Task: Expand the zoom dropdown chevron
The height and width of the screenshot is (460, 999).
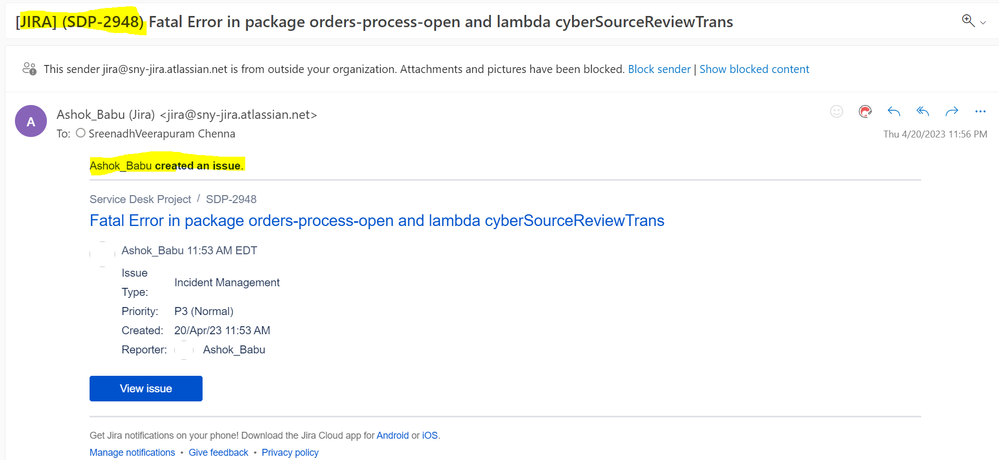Action: point(983,22)
